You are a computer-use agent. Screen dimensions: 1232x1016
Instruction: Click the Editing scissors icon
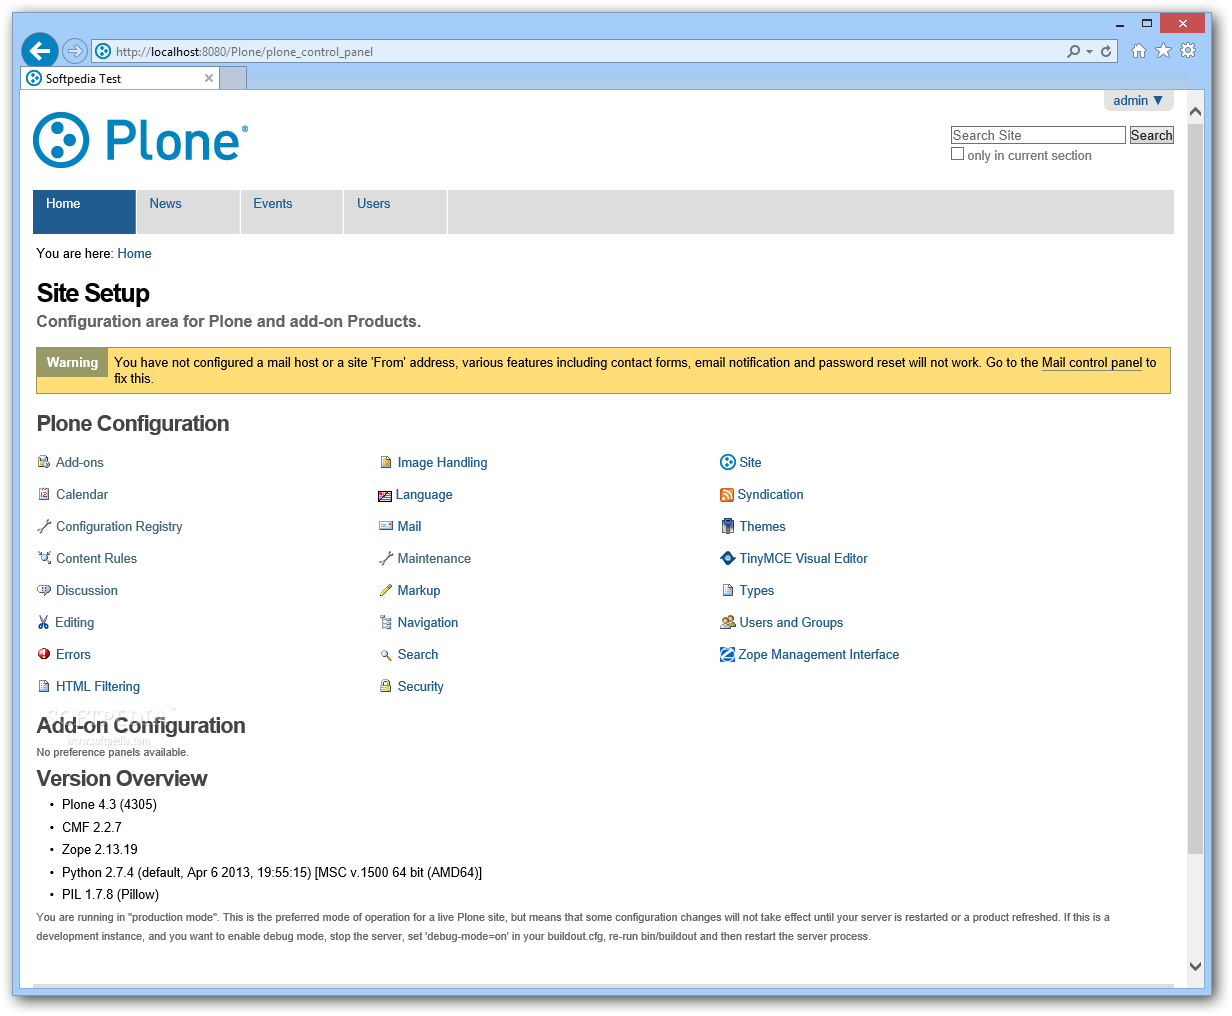point(44,622)
